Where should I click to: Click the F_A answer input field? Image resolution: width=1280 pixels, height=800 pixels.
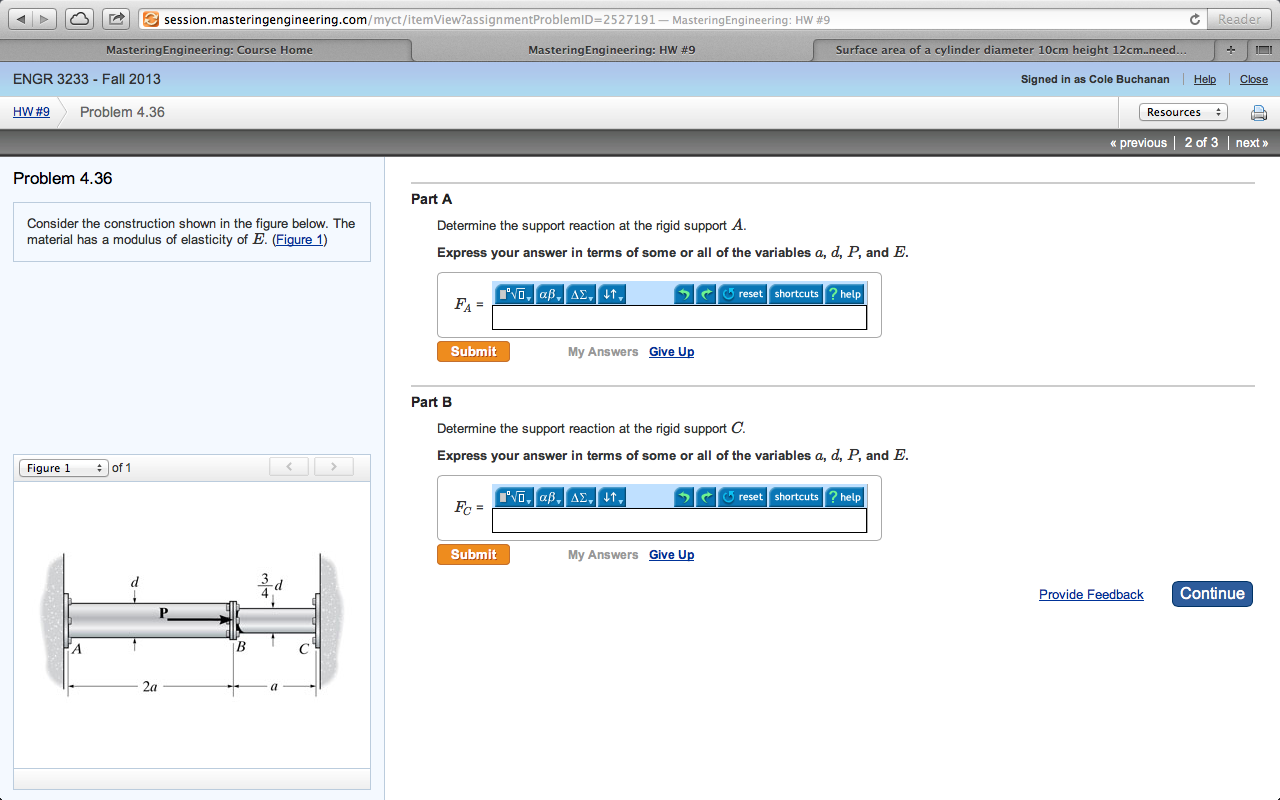pyautogui.click(x=679, y=318)
